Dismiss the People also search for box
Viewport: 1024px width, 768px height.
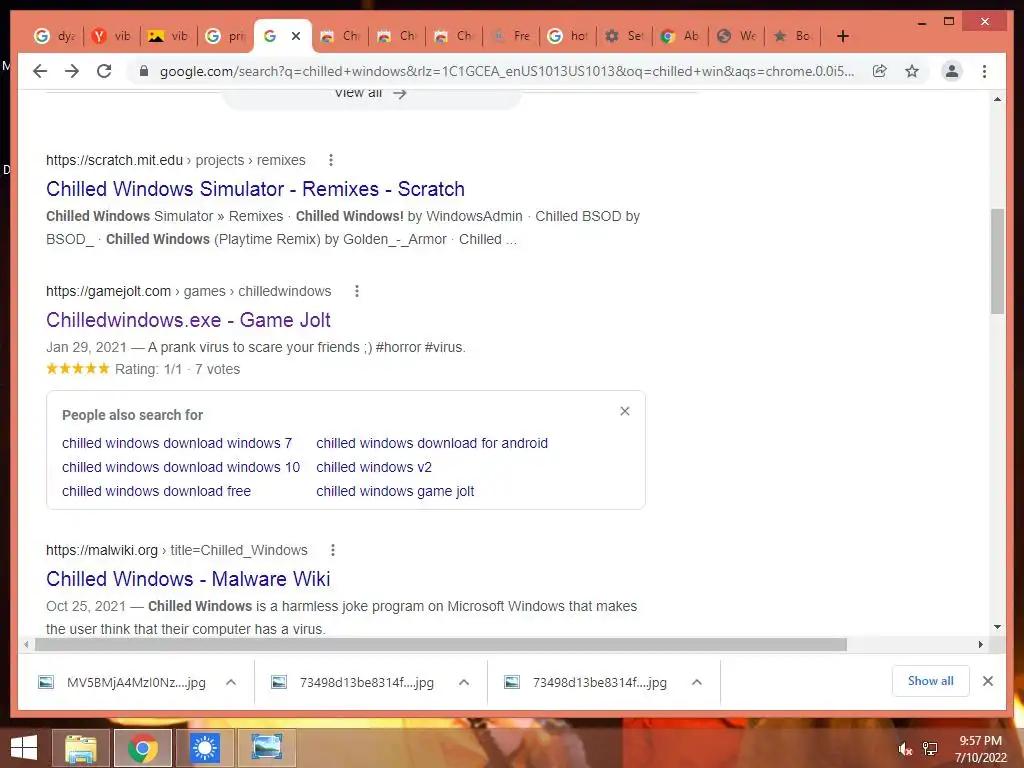point(625,411)
